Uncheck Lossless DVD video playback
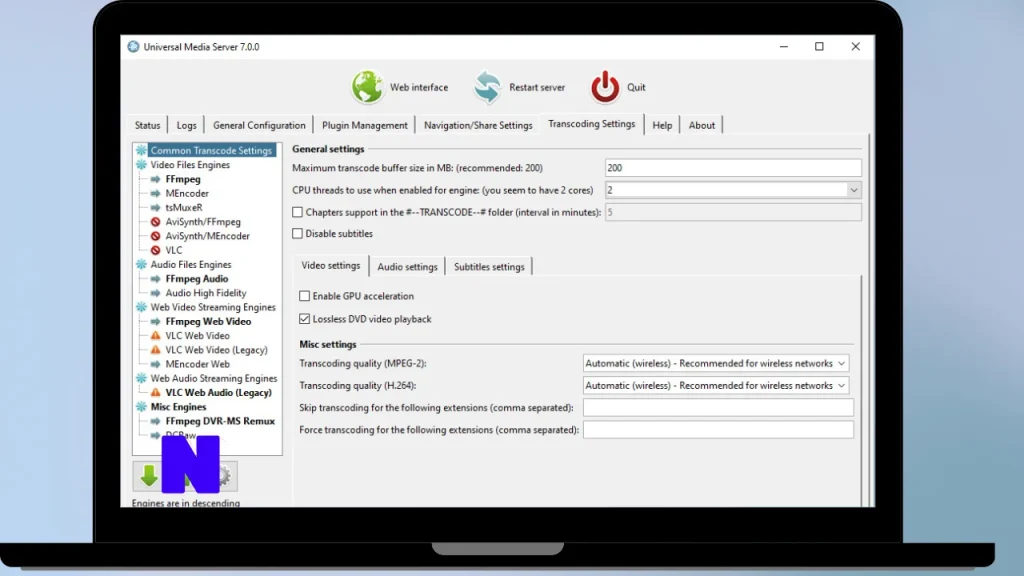1024x576 pixels. pos(304,319)
